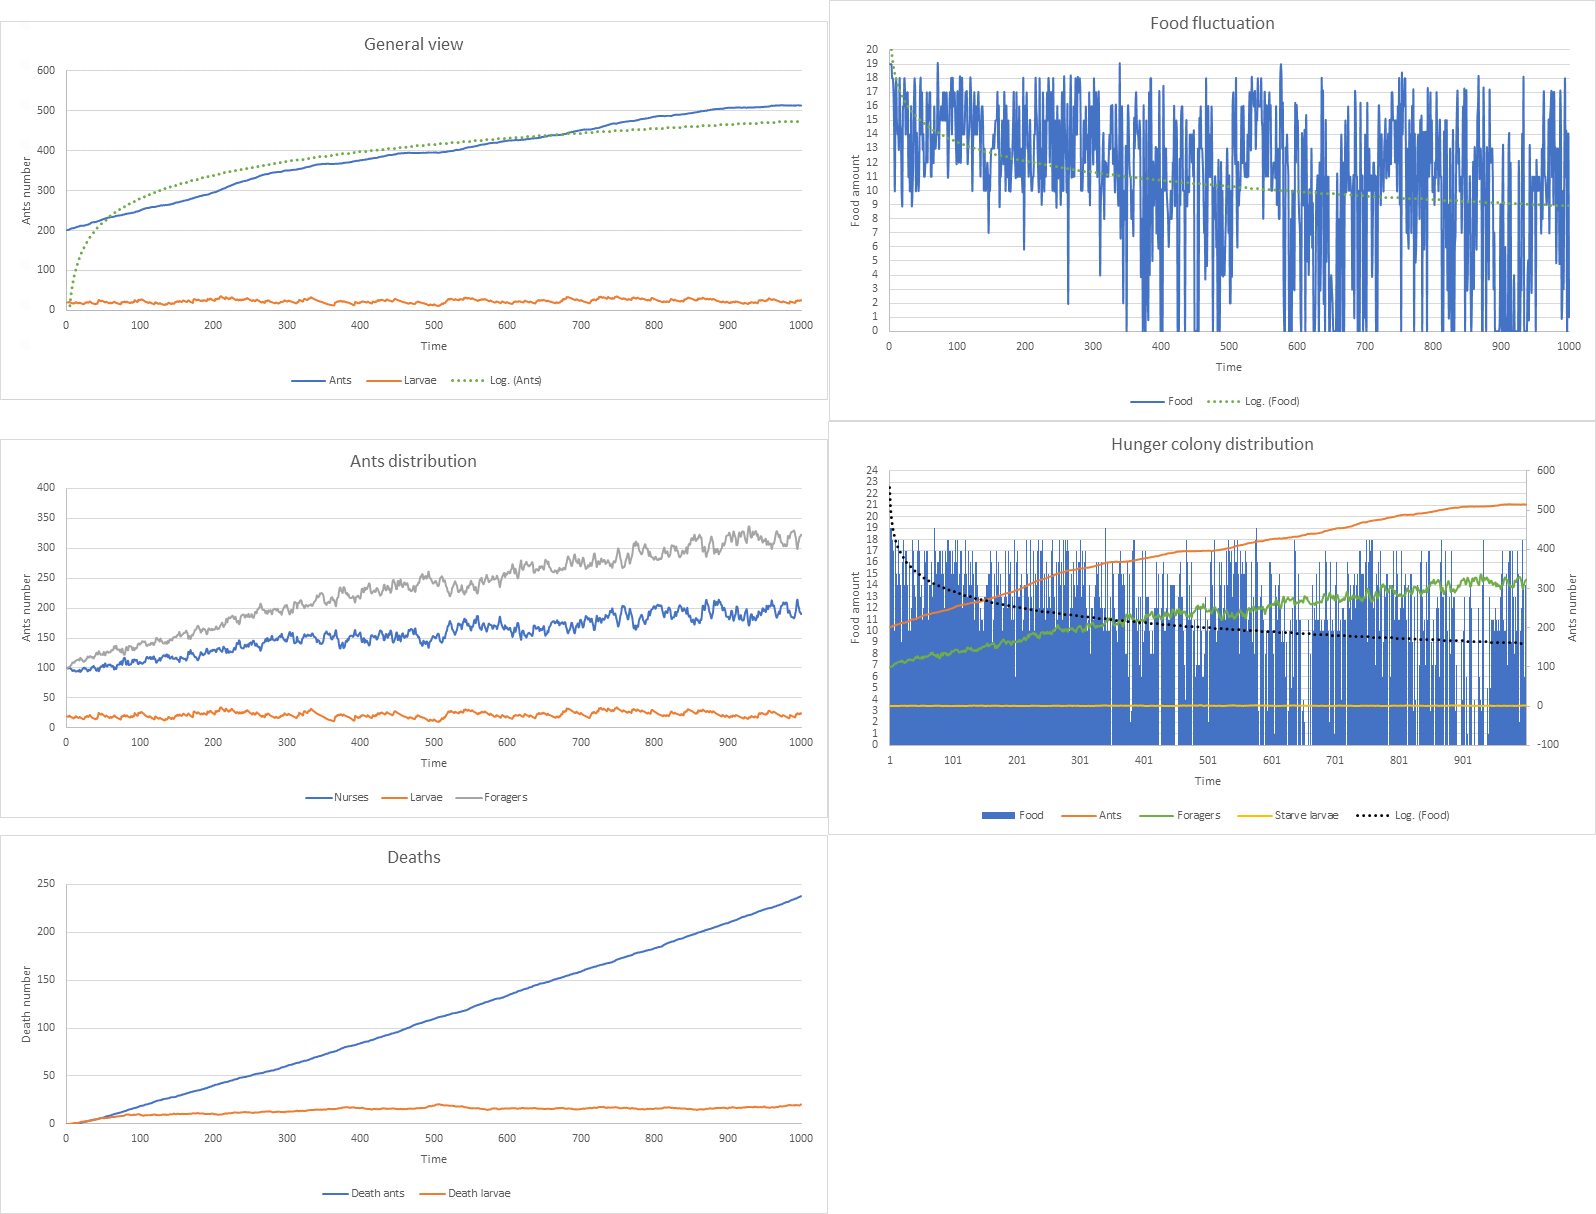1596x1214 pixels.
Task: Select the 'Hunger colony distribution' chart title
Action: pyautogui.click(x=1212, y=444)
